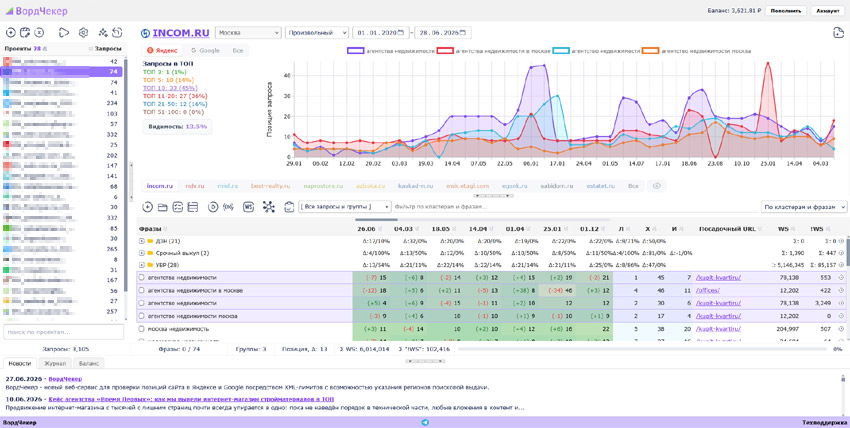The height and width of the screenshot is (428, 850).
Task: Open the /offices/ landing URL link
Action: point(707,290)
